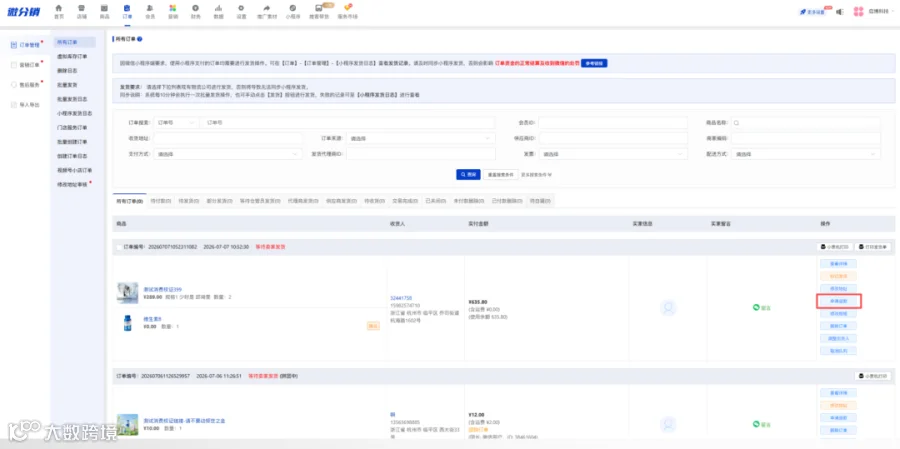Click the 会员ID input field
900x449 pixels.
point(612,123)
